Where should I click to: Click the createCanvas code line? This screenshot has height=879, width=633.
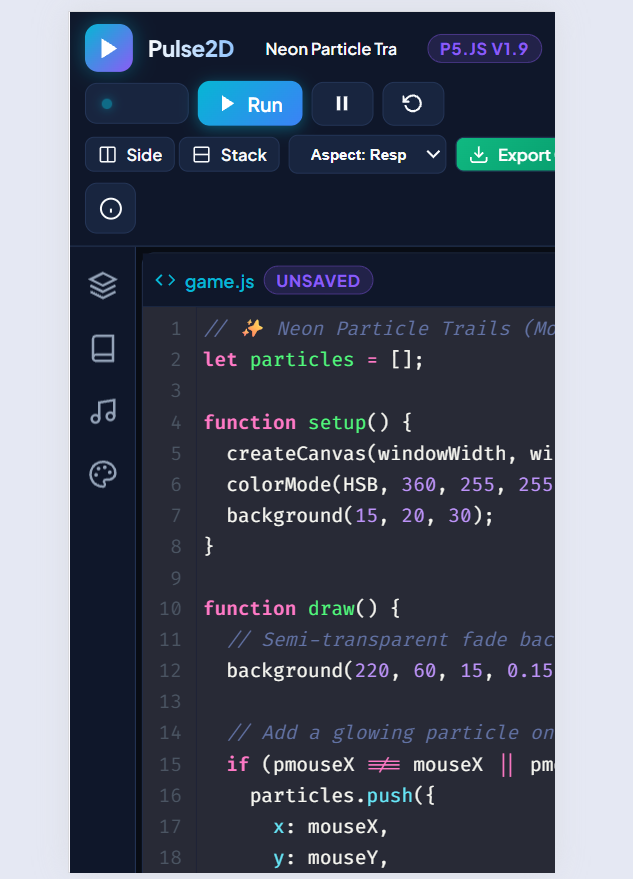tap(390, 454)
